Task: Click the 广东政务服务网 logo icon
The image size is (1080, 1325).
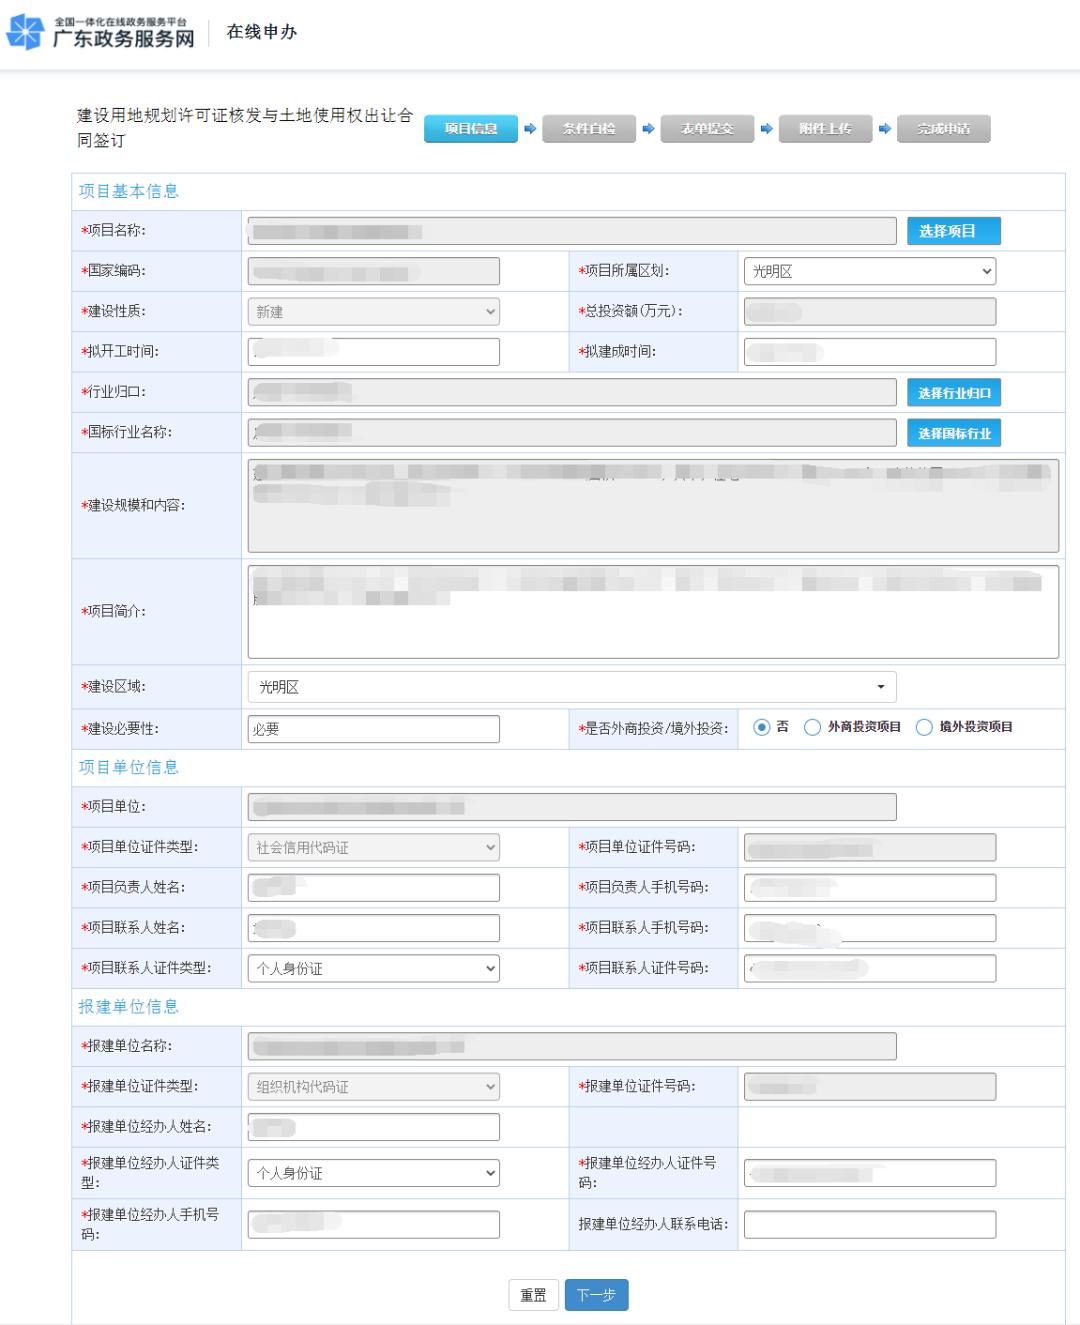Action: coord(25,32)
